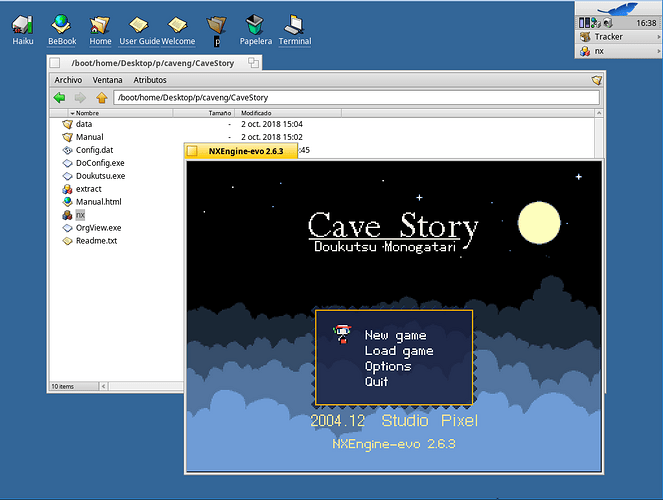Click the Deskbar clock showing 16:38
Image resolution: width=663 pixels, height=500 pixels.
pos(646,23)
